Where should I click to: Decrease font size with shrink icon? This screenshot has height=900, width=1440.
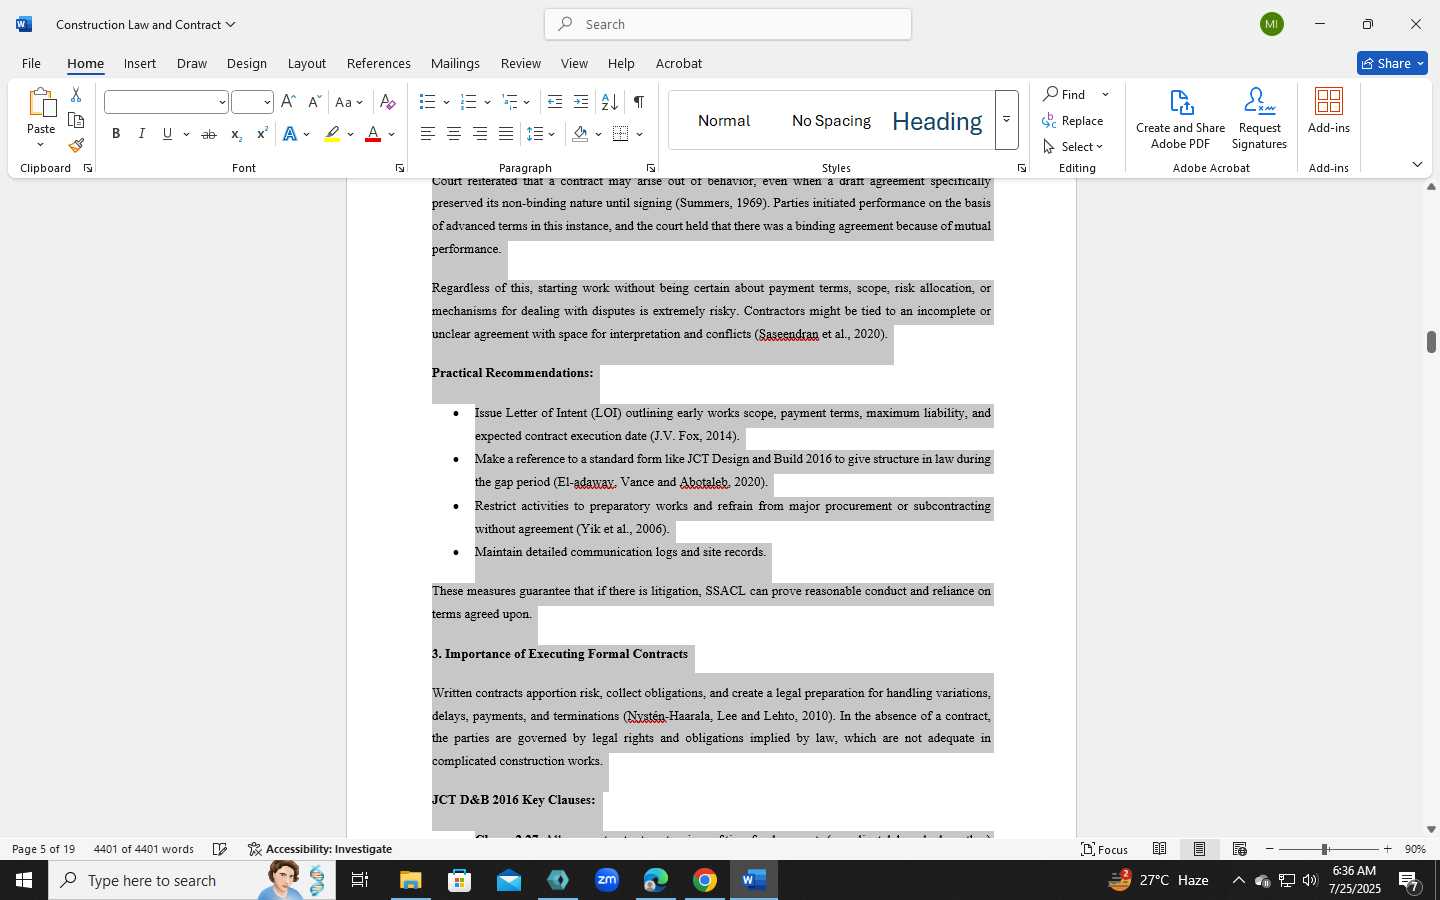tap(314, 102)
